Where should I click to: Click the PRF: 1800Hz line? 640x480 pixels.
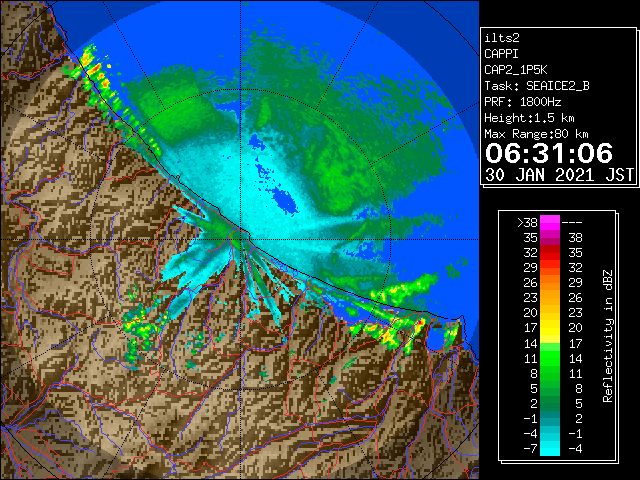[x=523, y=102]
